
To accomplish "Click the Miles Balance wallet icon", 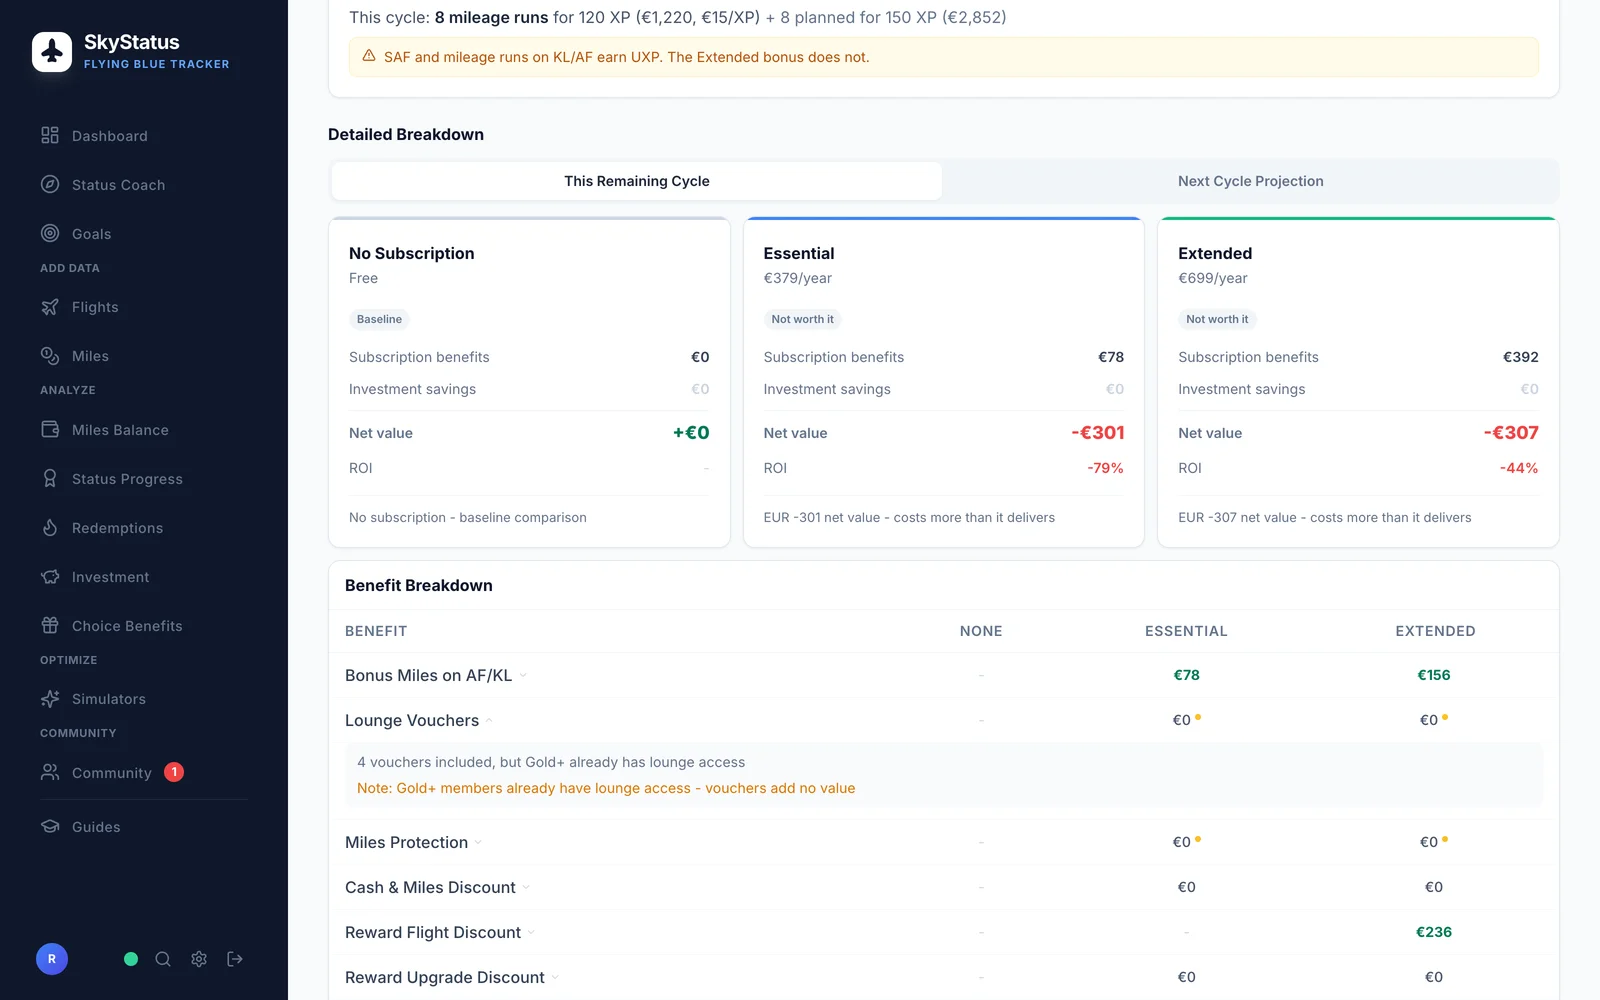I will (50, 430).
